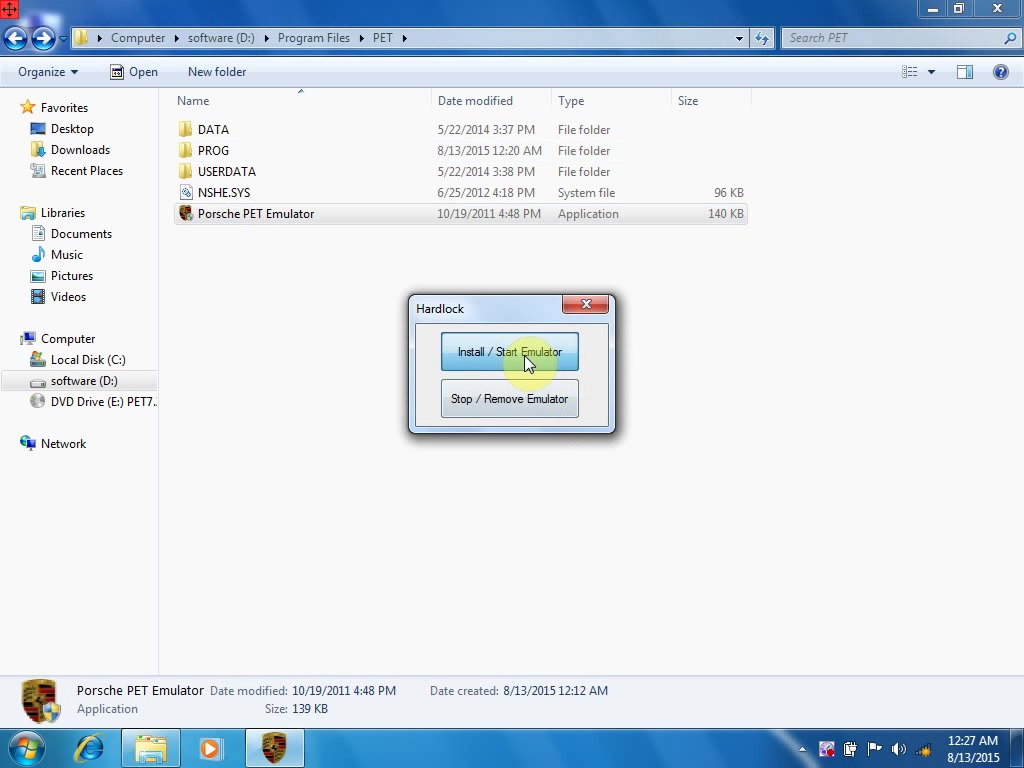Click the Install / Start Emulator button
Image resolution: width=1024 pixels, height=768 pixels.
click(x=509, y=352)
